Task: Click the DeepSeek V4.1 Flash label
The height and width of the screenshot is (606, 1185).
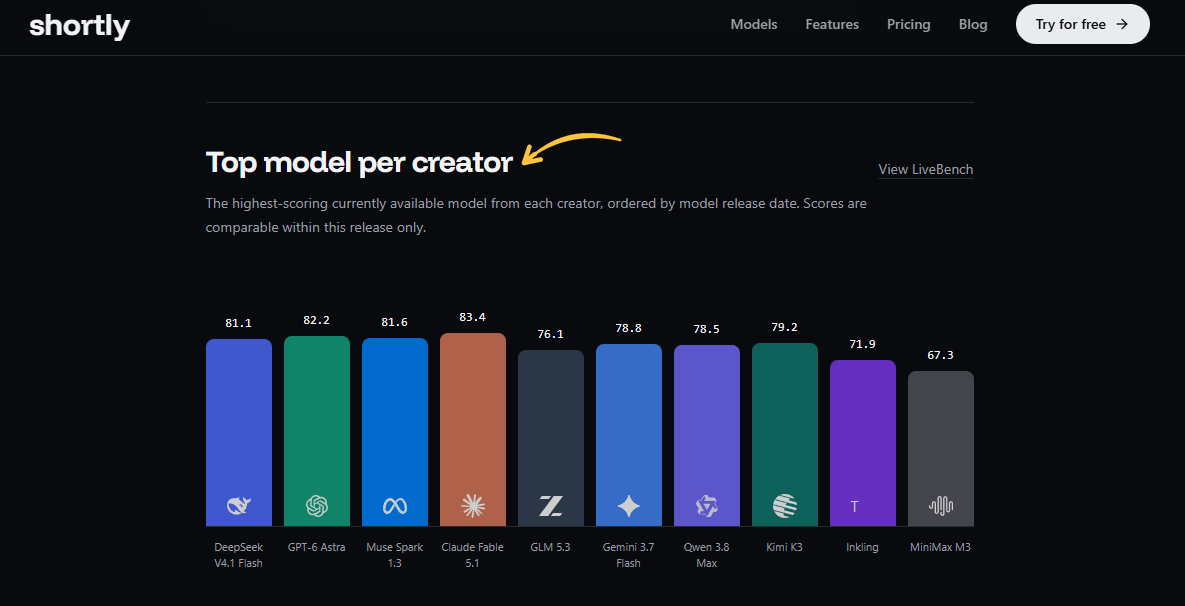Action: click(239, 555)
